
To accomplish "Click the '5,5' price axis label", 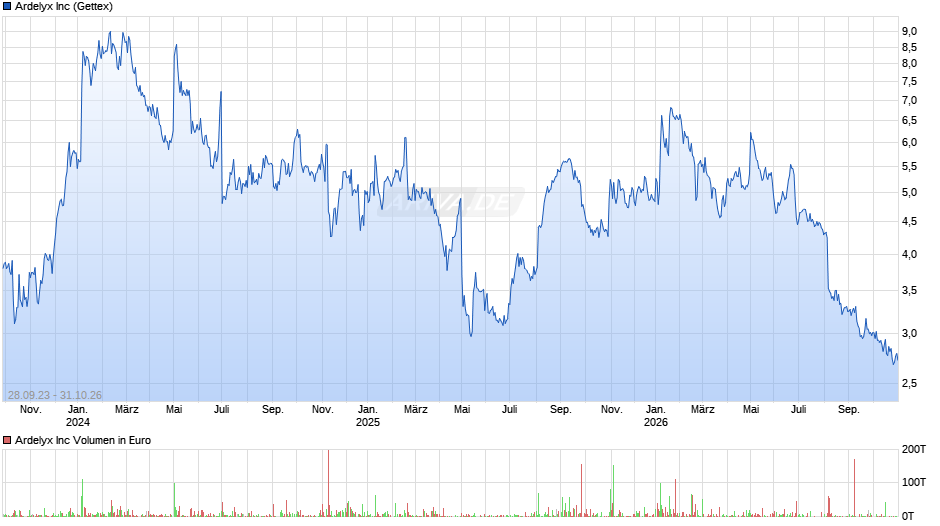I will 909,167.
